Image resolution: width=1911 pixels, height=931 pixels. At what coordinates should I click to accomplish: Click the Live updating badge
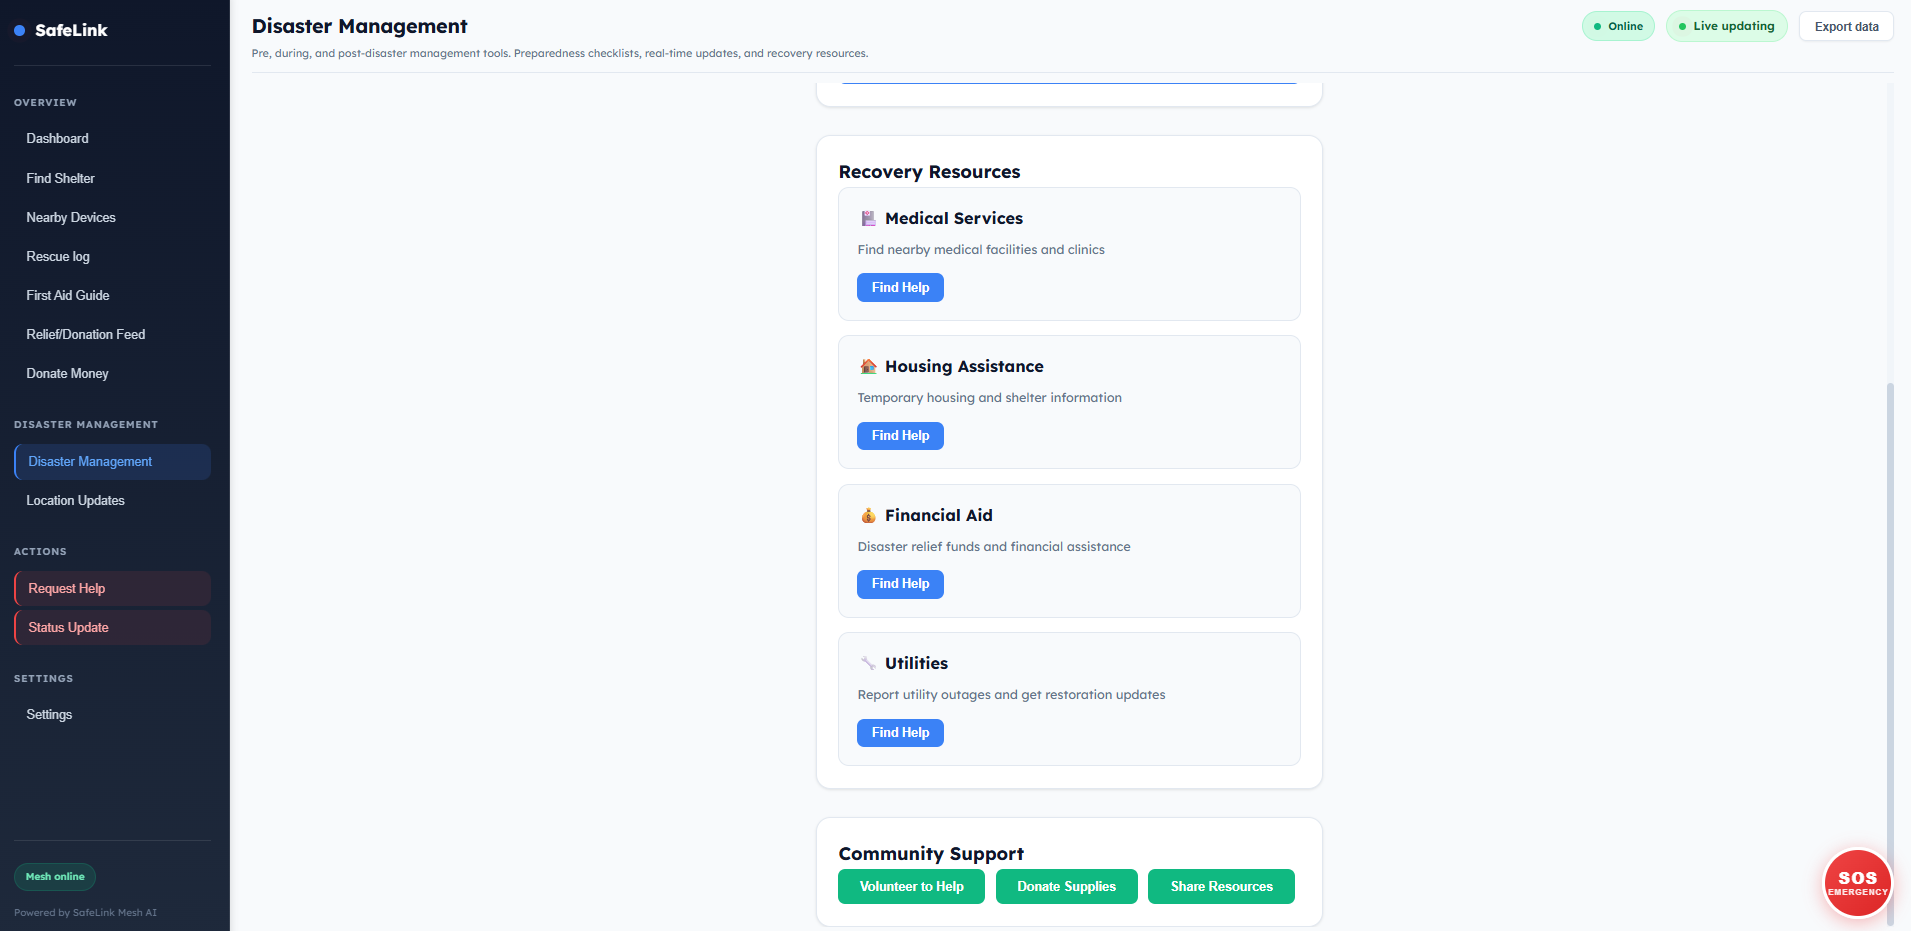pos(1726,26)
